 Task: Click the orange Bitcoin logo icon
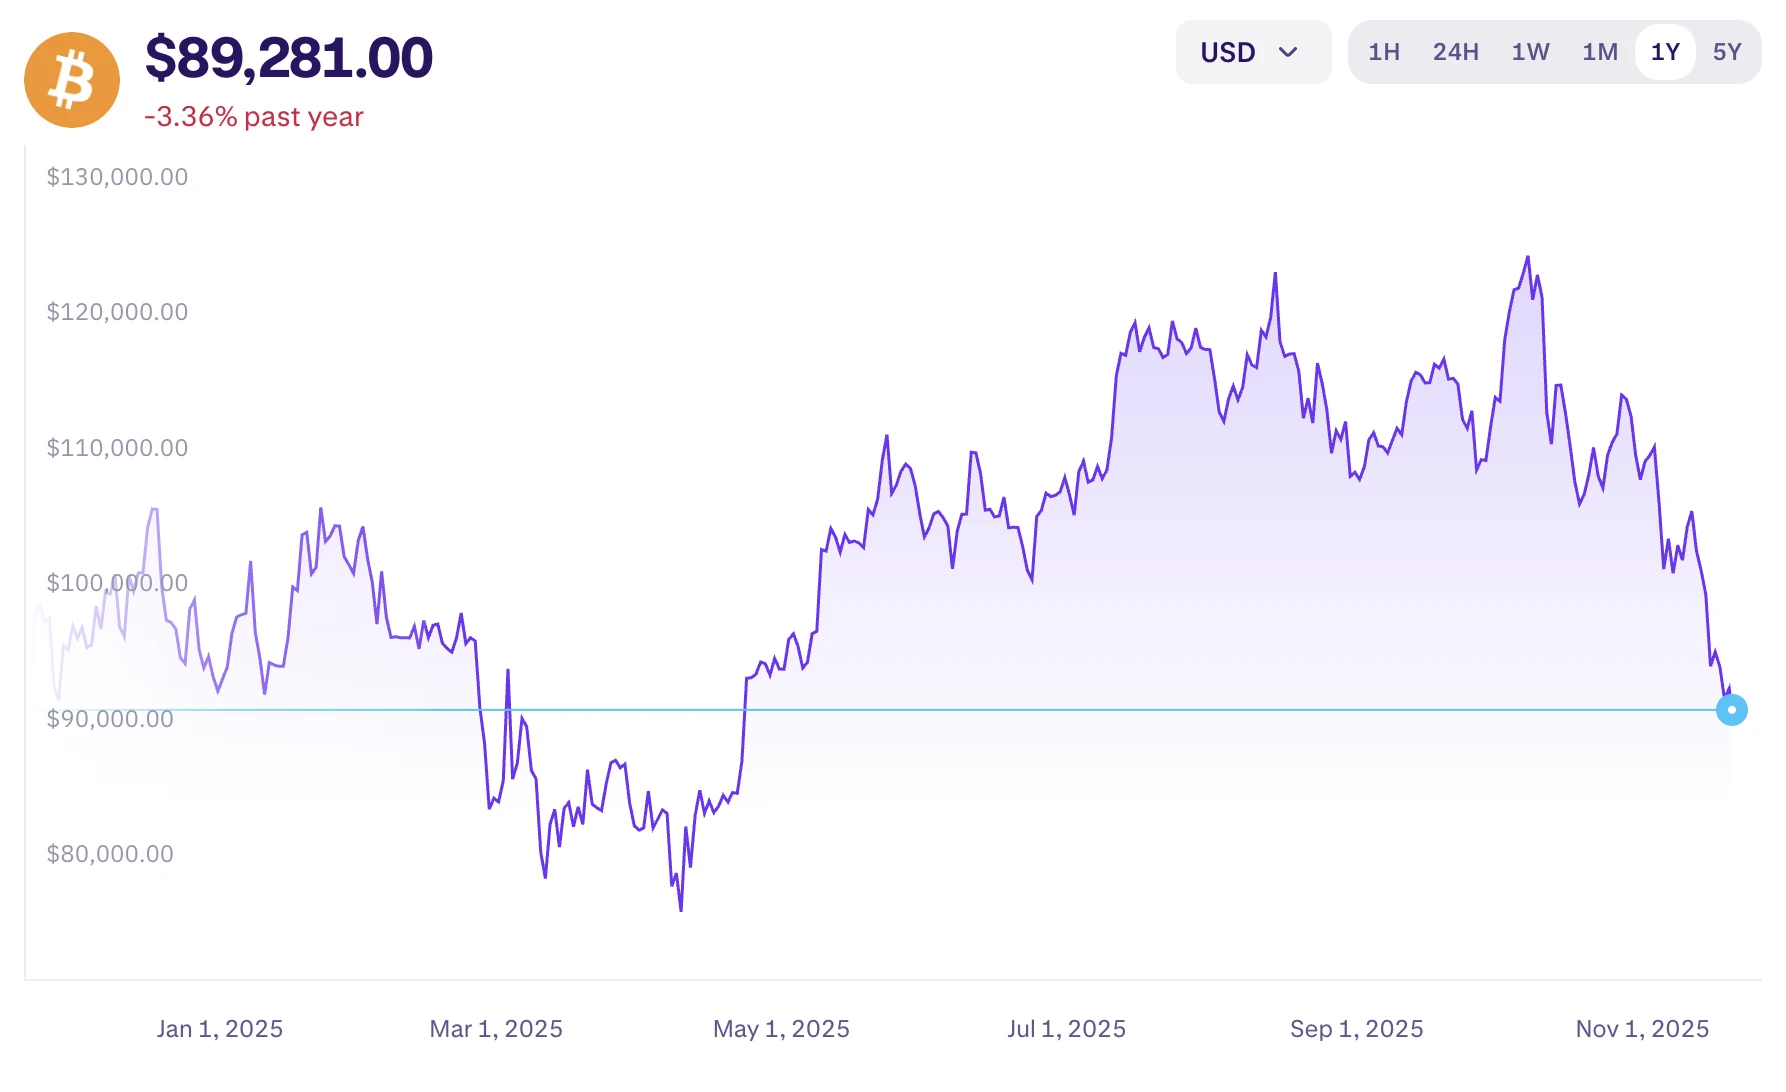pos(72,80)
